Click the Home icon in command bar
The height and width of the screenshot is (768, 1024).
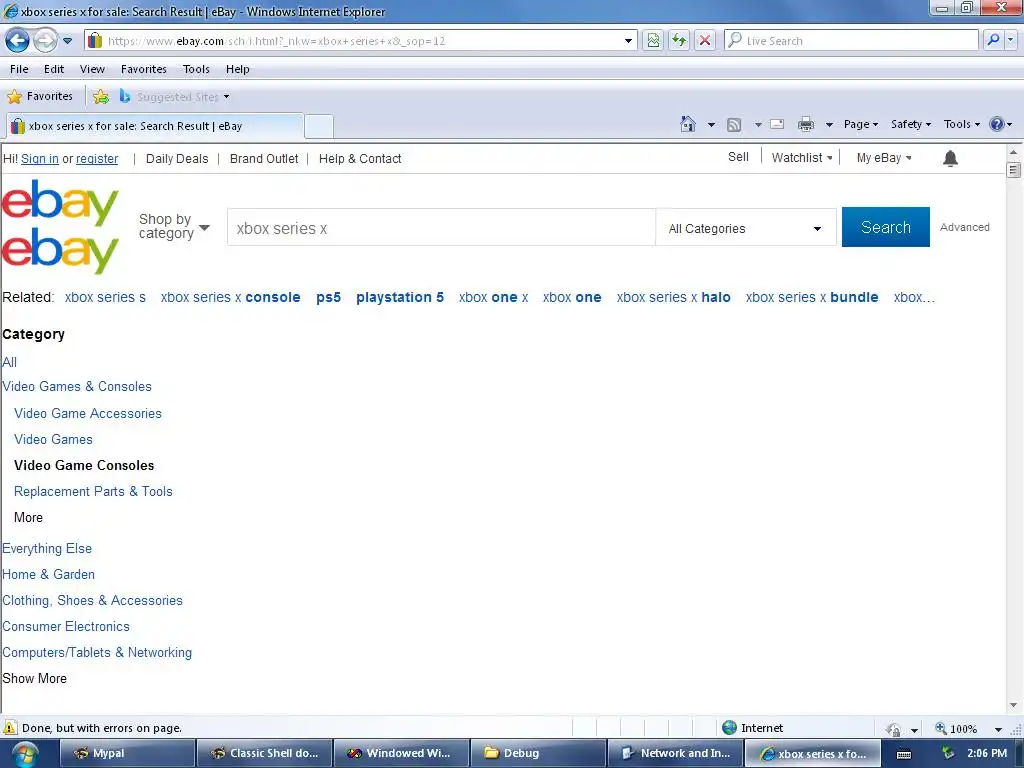[x=688, y=124]
